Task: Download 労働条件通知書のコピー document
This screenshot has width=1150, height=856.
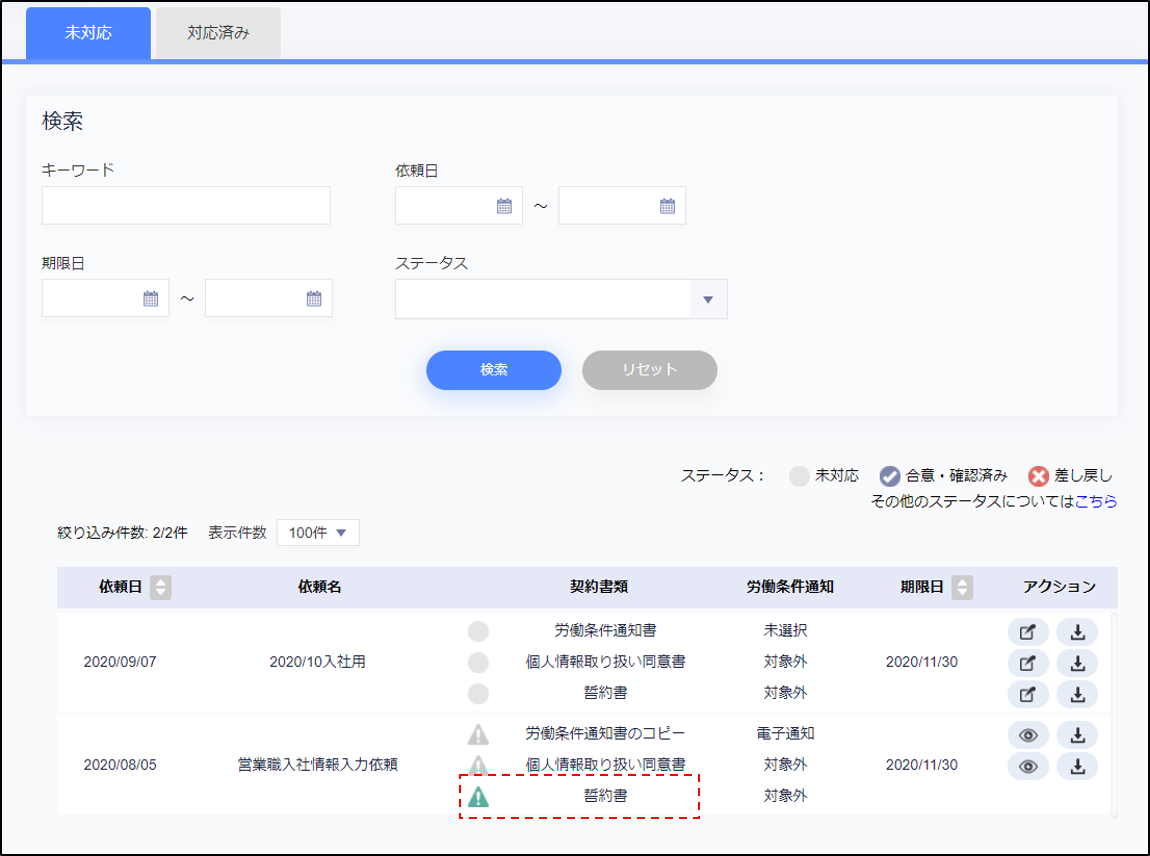Action: pyautogui.click(x=1077, y=735)
